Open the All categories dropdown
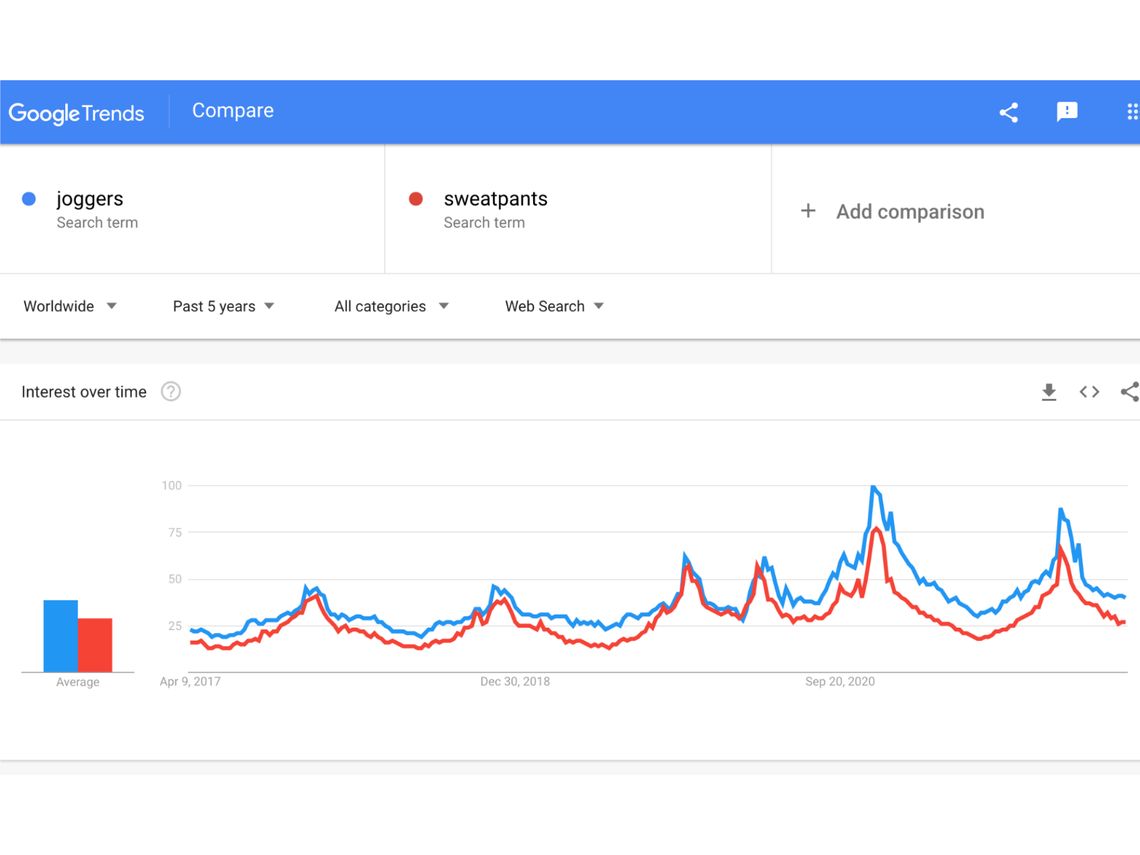Screen dimensions: 1140x855 [391, 306]
